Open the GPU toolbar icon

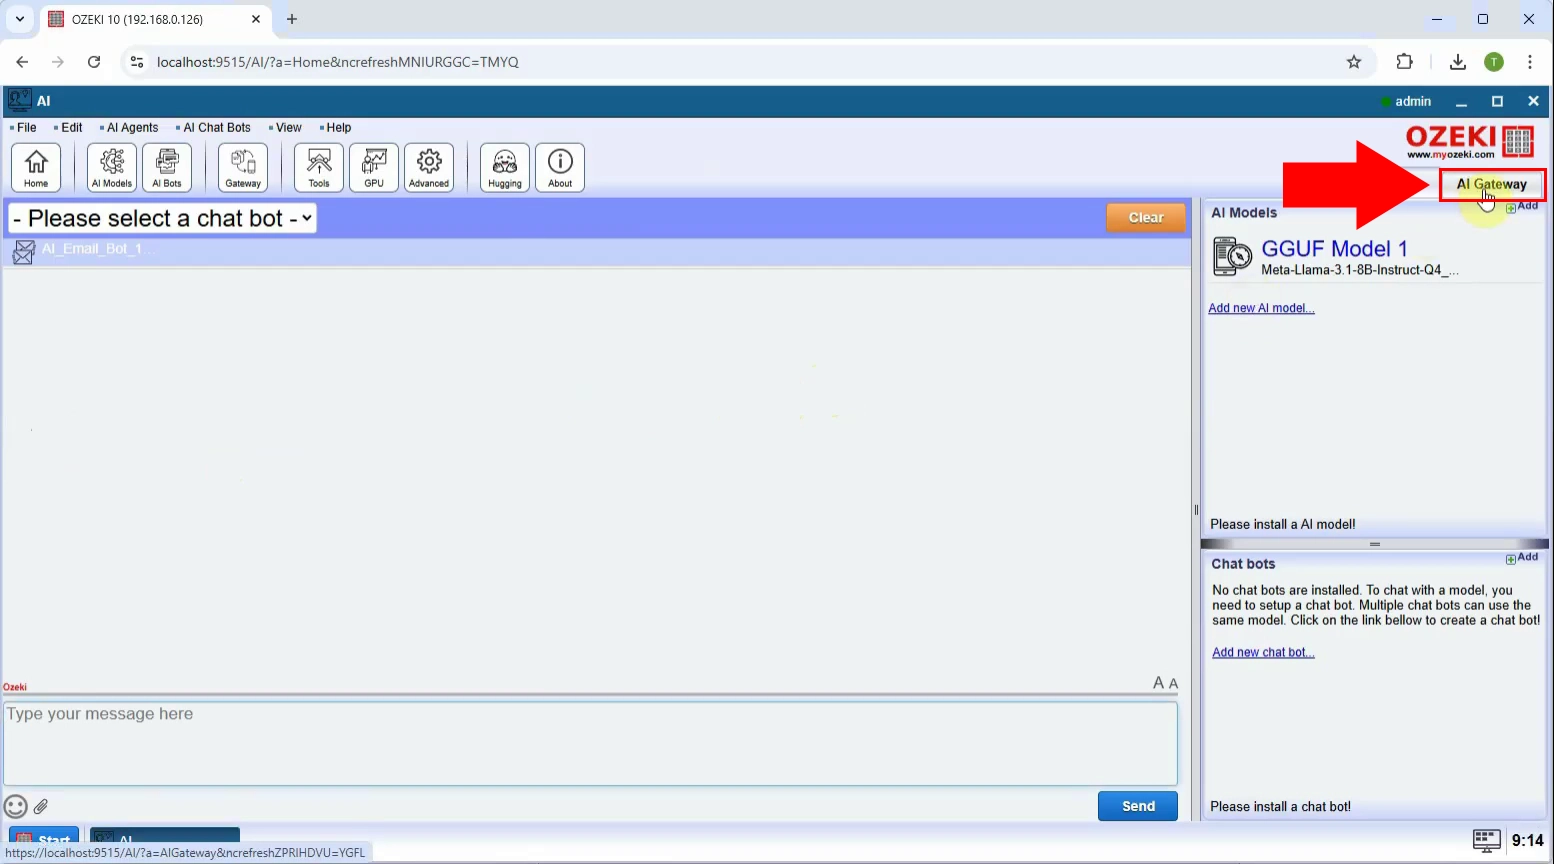pyautogui.click(x=374, y=167)
